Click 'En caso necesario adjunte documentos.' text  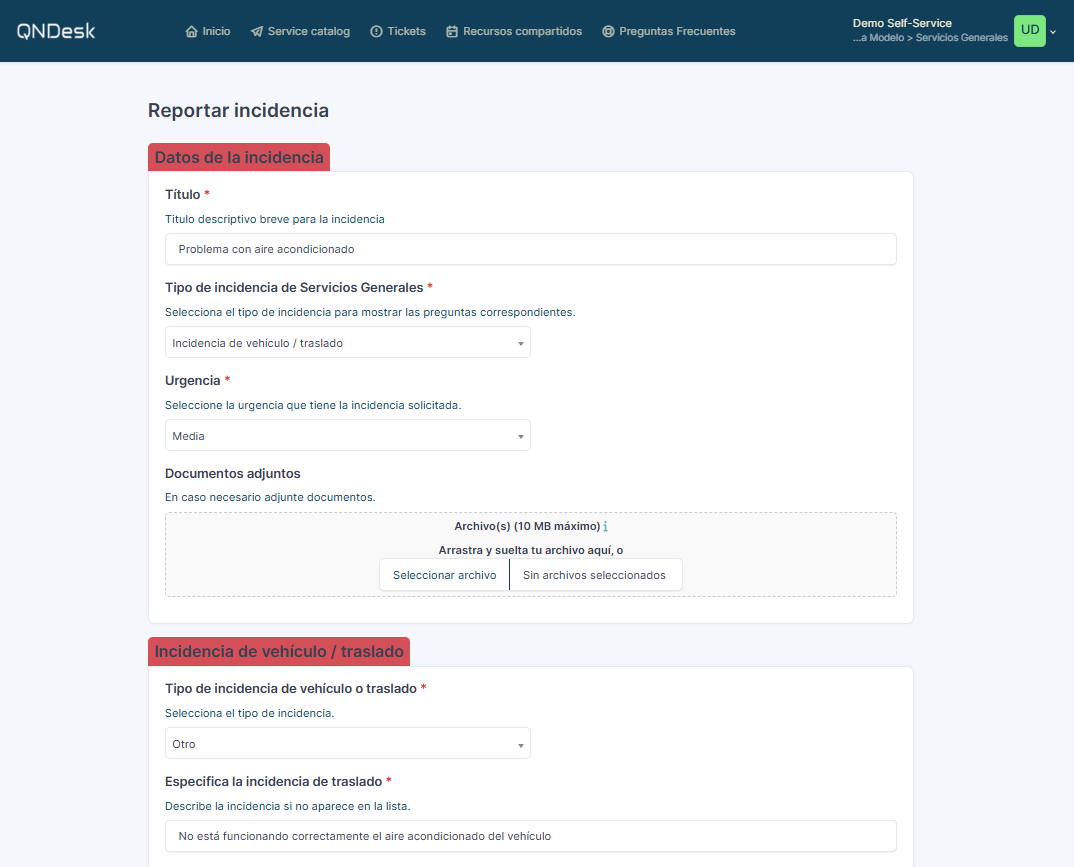(270, 497)
